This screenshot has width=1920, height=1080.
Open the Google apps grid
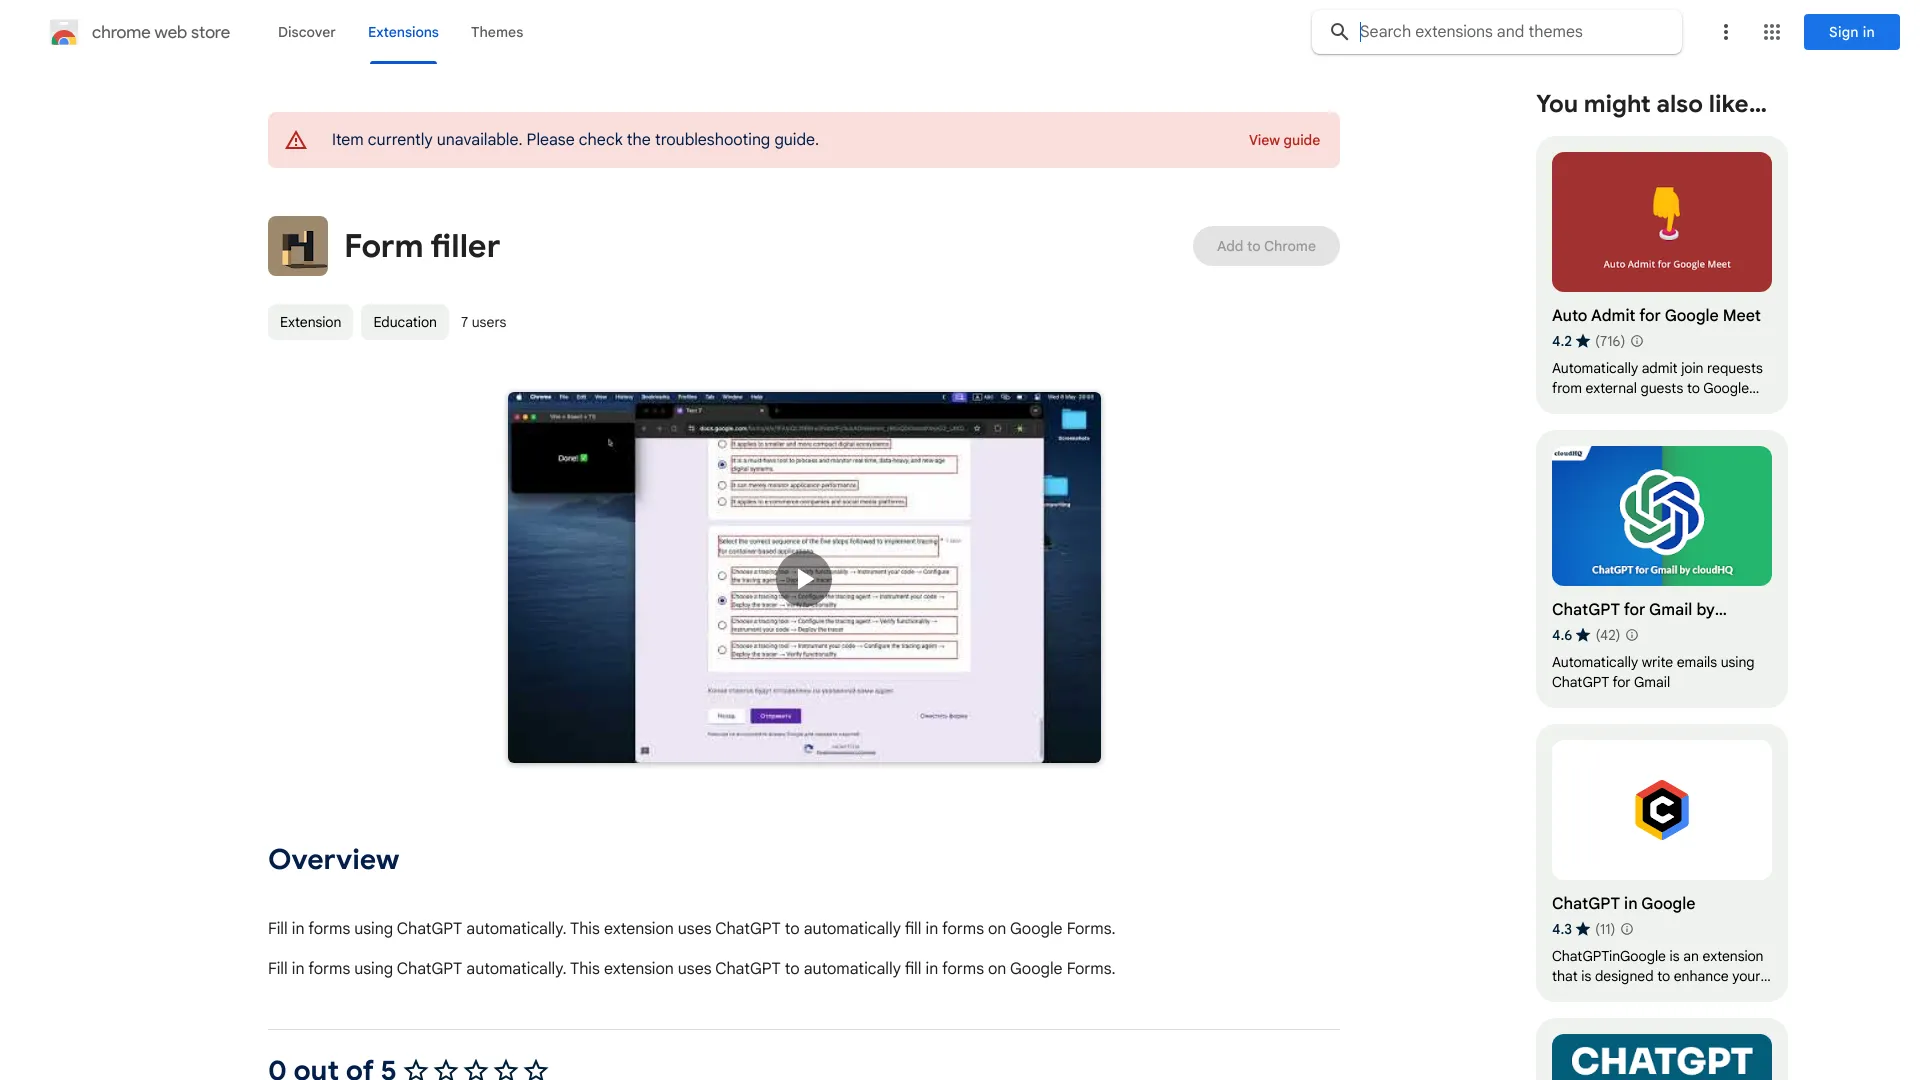1771,32
